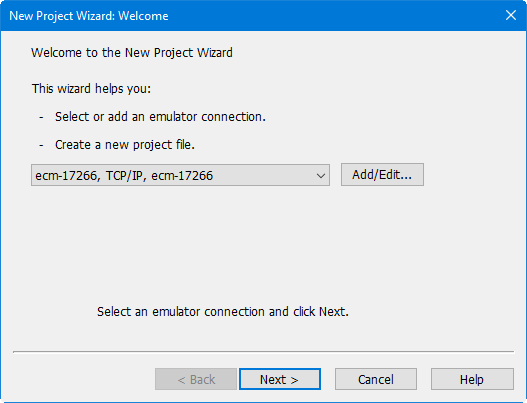Open Help for this wizard
The width and height of the screenshot is (527, 403).
click(x=472, y=379)
